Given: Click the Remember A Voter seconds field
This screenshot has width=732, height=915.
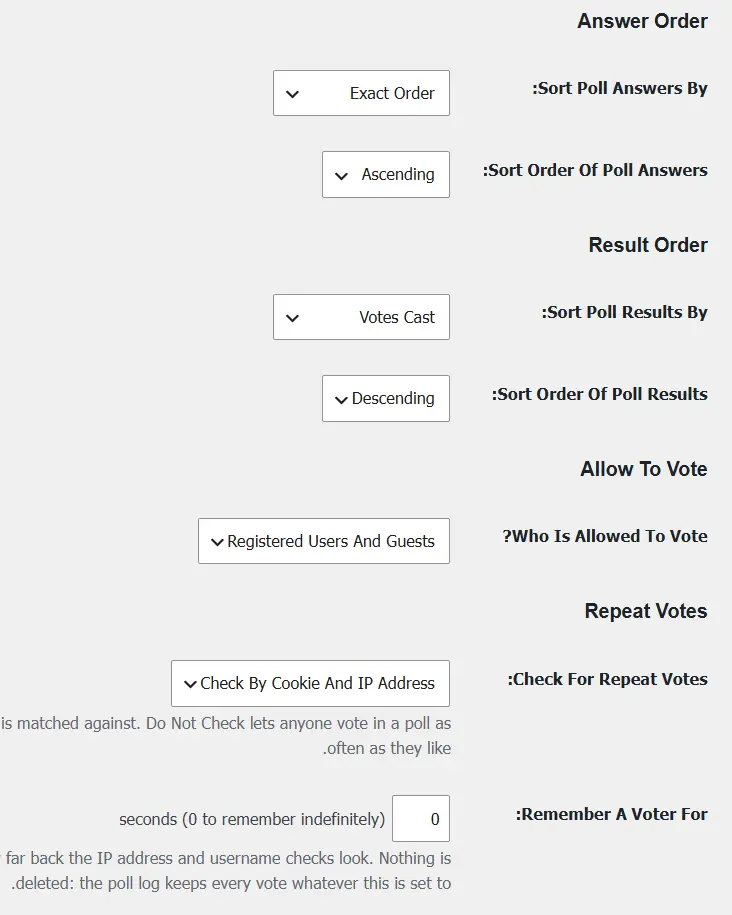Looking at the screenshot, I should coord(421,818).
